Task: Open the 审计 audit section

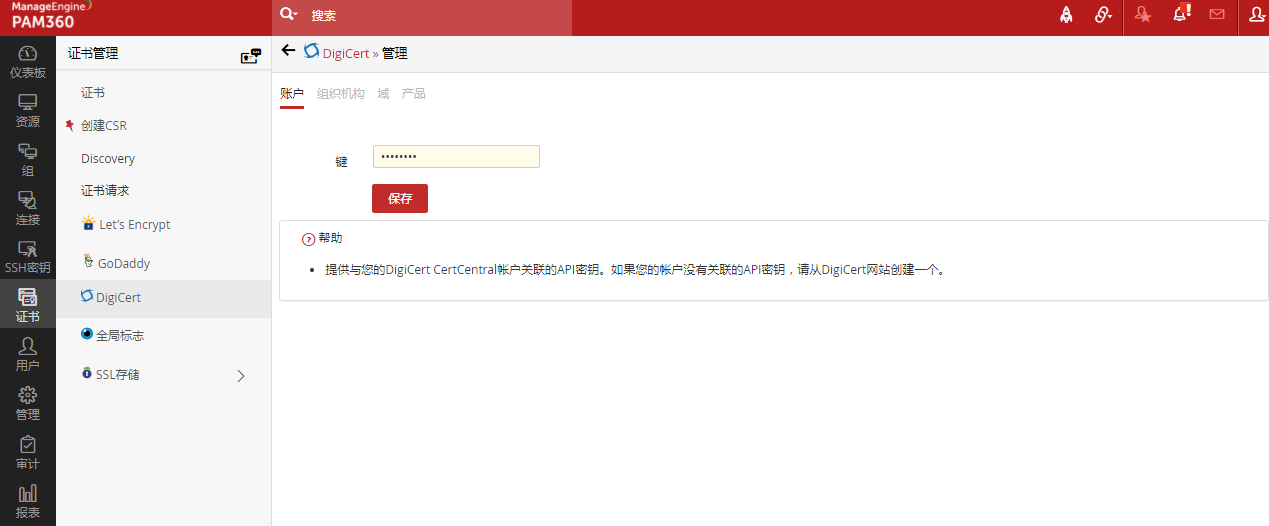Action: 28,453
